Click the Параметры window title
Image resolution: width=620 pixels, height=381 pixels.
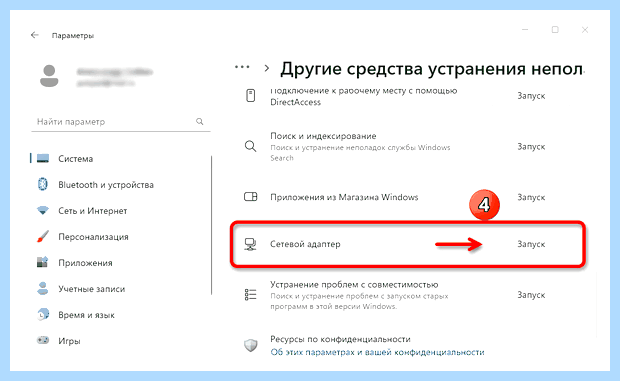(x=73, y=36)
